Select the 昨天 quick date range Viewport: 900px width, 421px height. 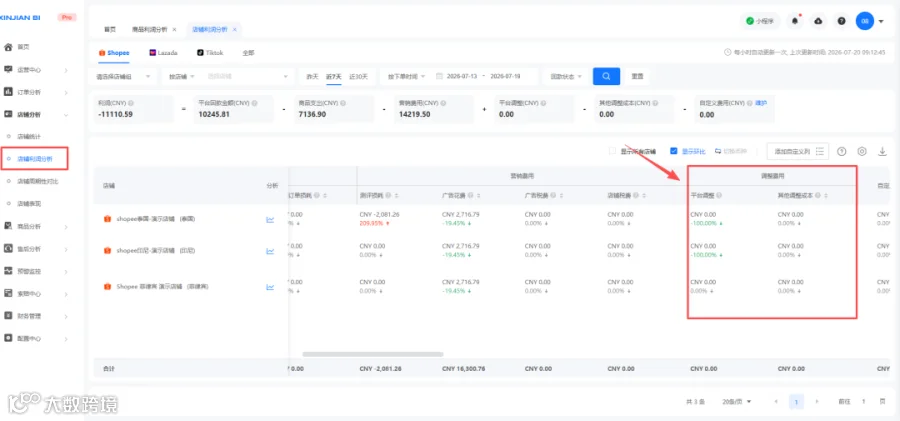(x=312, y=76)
